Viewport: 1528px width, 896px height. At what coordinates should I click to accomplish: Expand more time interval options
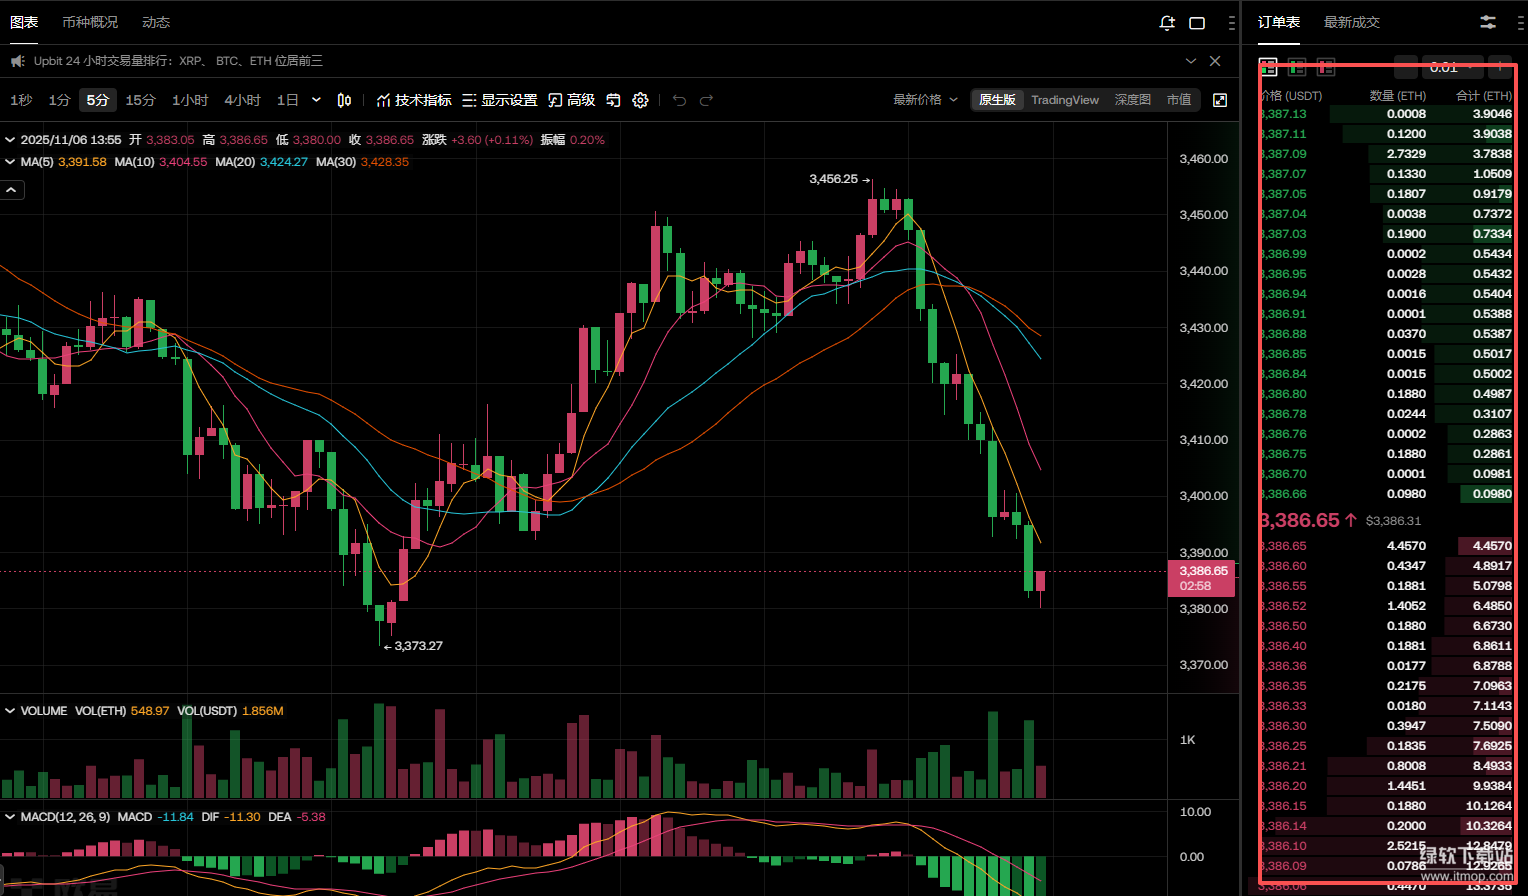[317, 100]
